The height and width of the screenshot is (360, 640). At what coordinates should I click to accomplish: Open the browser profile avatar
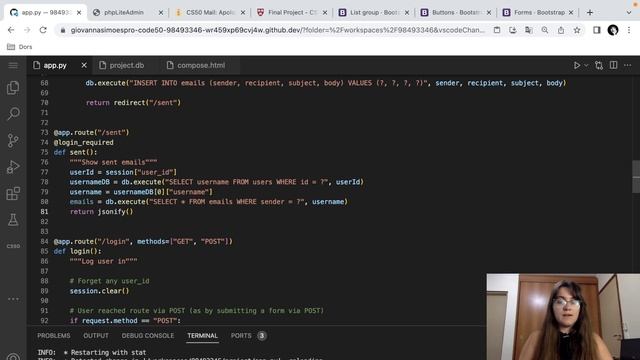613,30
